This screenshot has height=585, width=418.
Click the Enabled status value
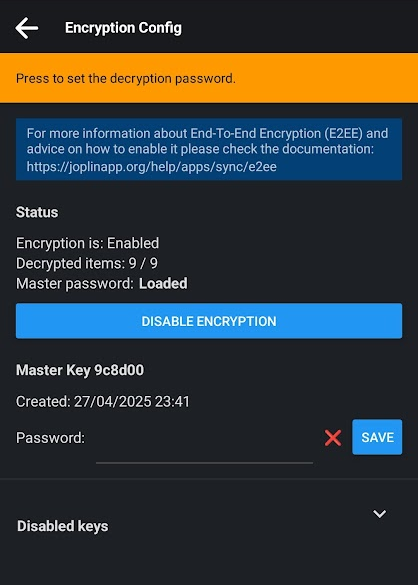click(x=133, y=243)
